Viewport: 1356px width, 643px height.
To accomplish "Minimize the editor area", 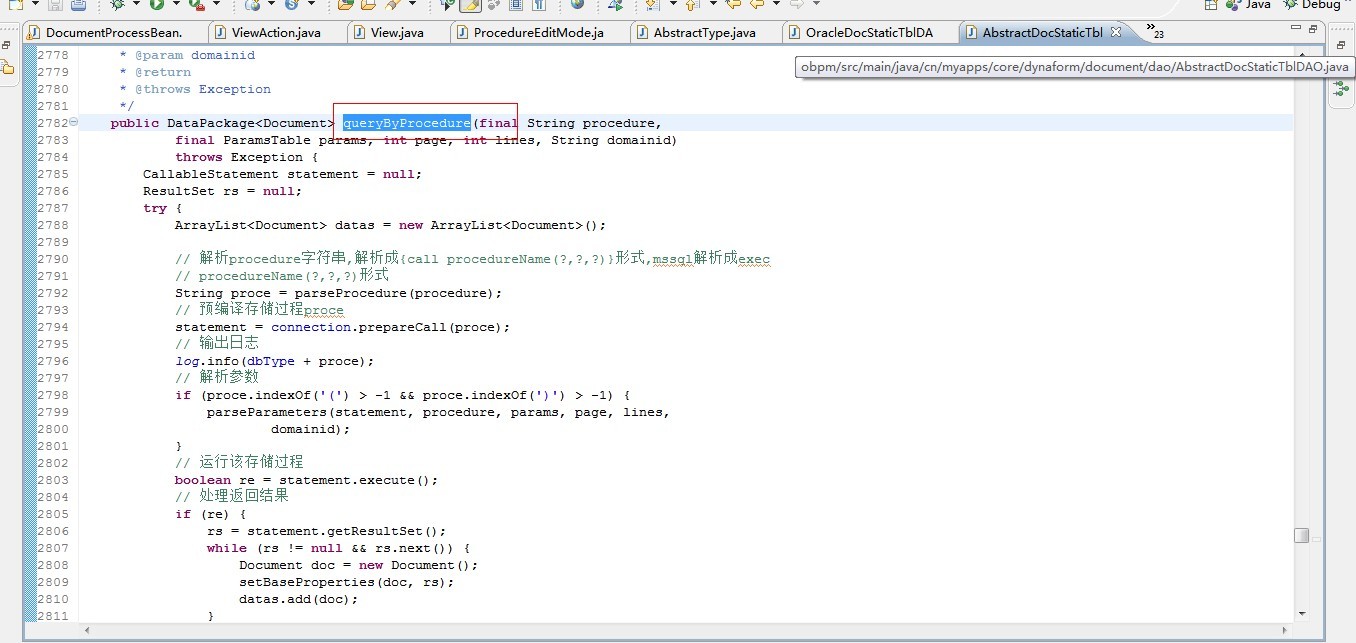I will tap(1297, 29).
